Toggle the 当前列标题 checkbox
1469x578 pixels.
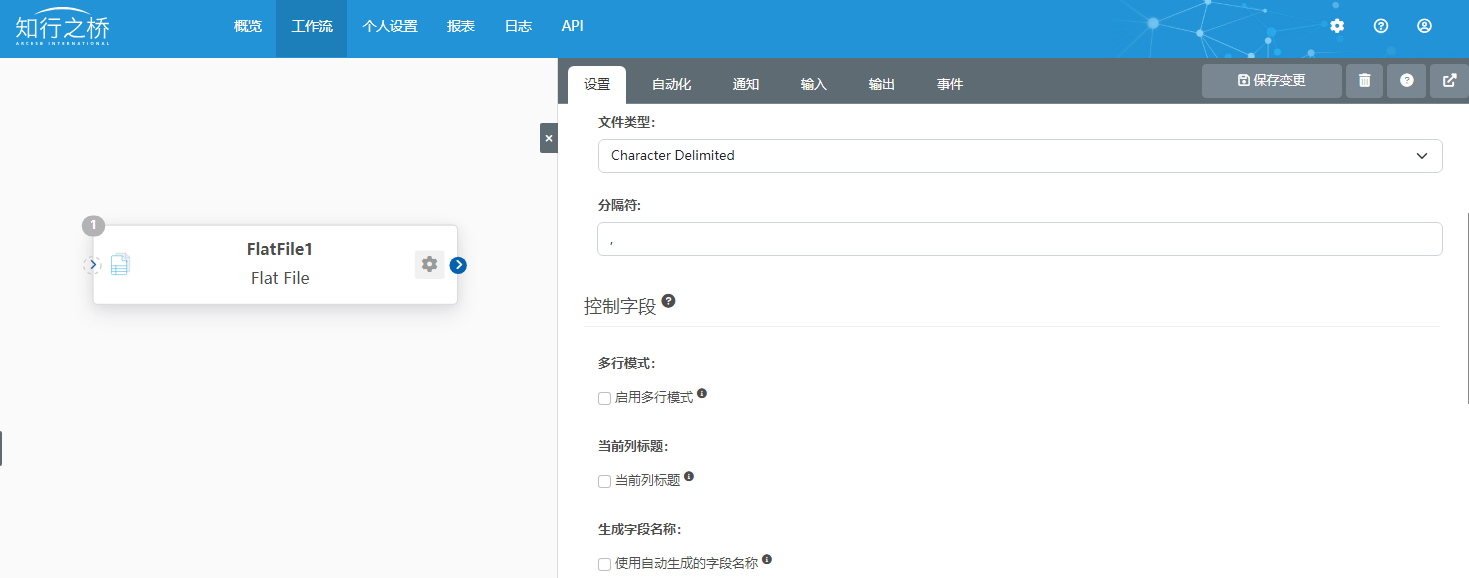[x=604, y=481]
